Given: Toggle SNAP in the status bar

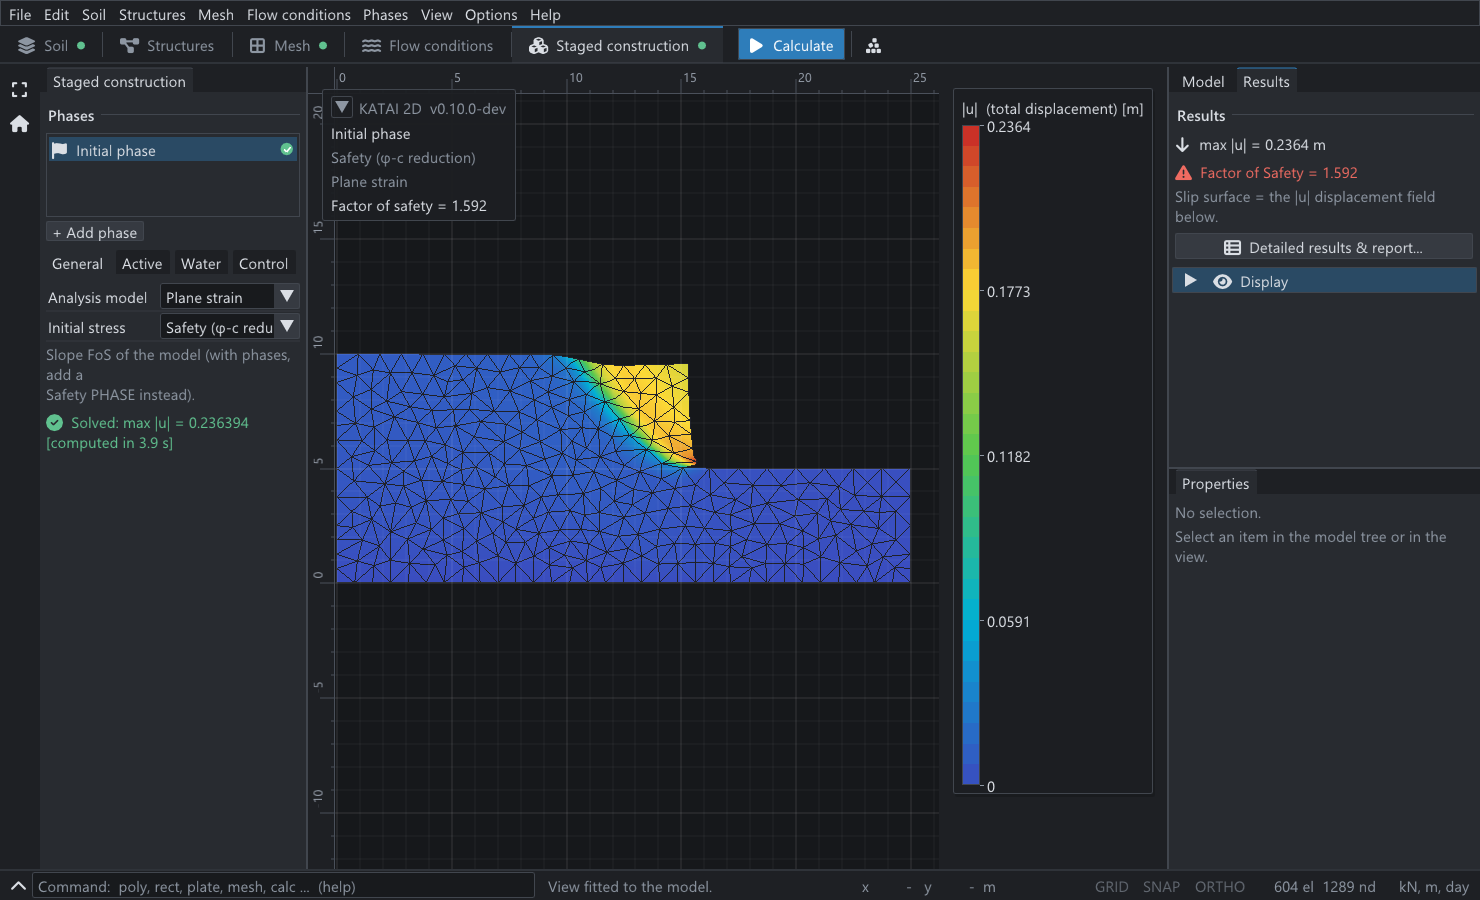Looking at the screenshot, I should point(1161,887).
